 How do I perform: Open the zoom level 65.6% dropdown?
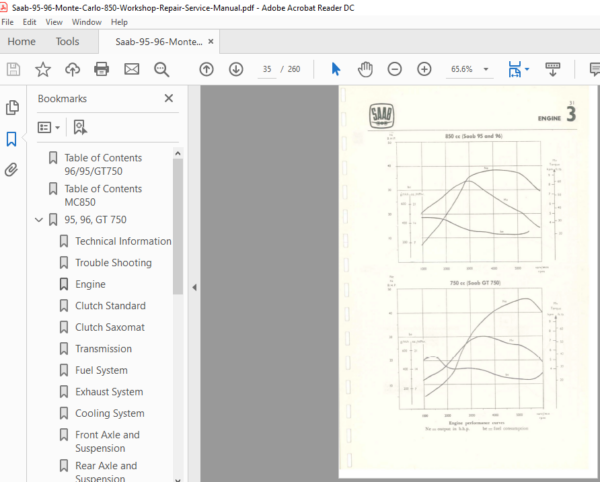pos(486,69)
